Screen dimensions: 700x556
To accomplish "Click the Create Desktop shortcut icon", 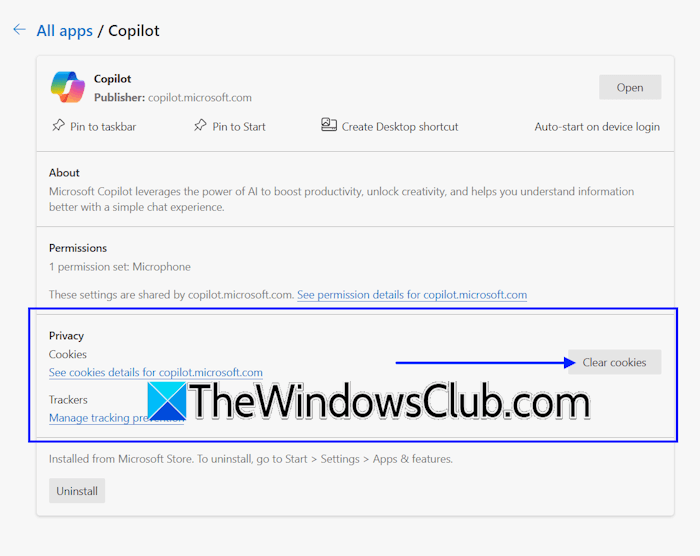I will coord(329,125).
